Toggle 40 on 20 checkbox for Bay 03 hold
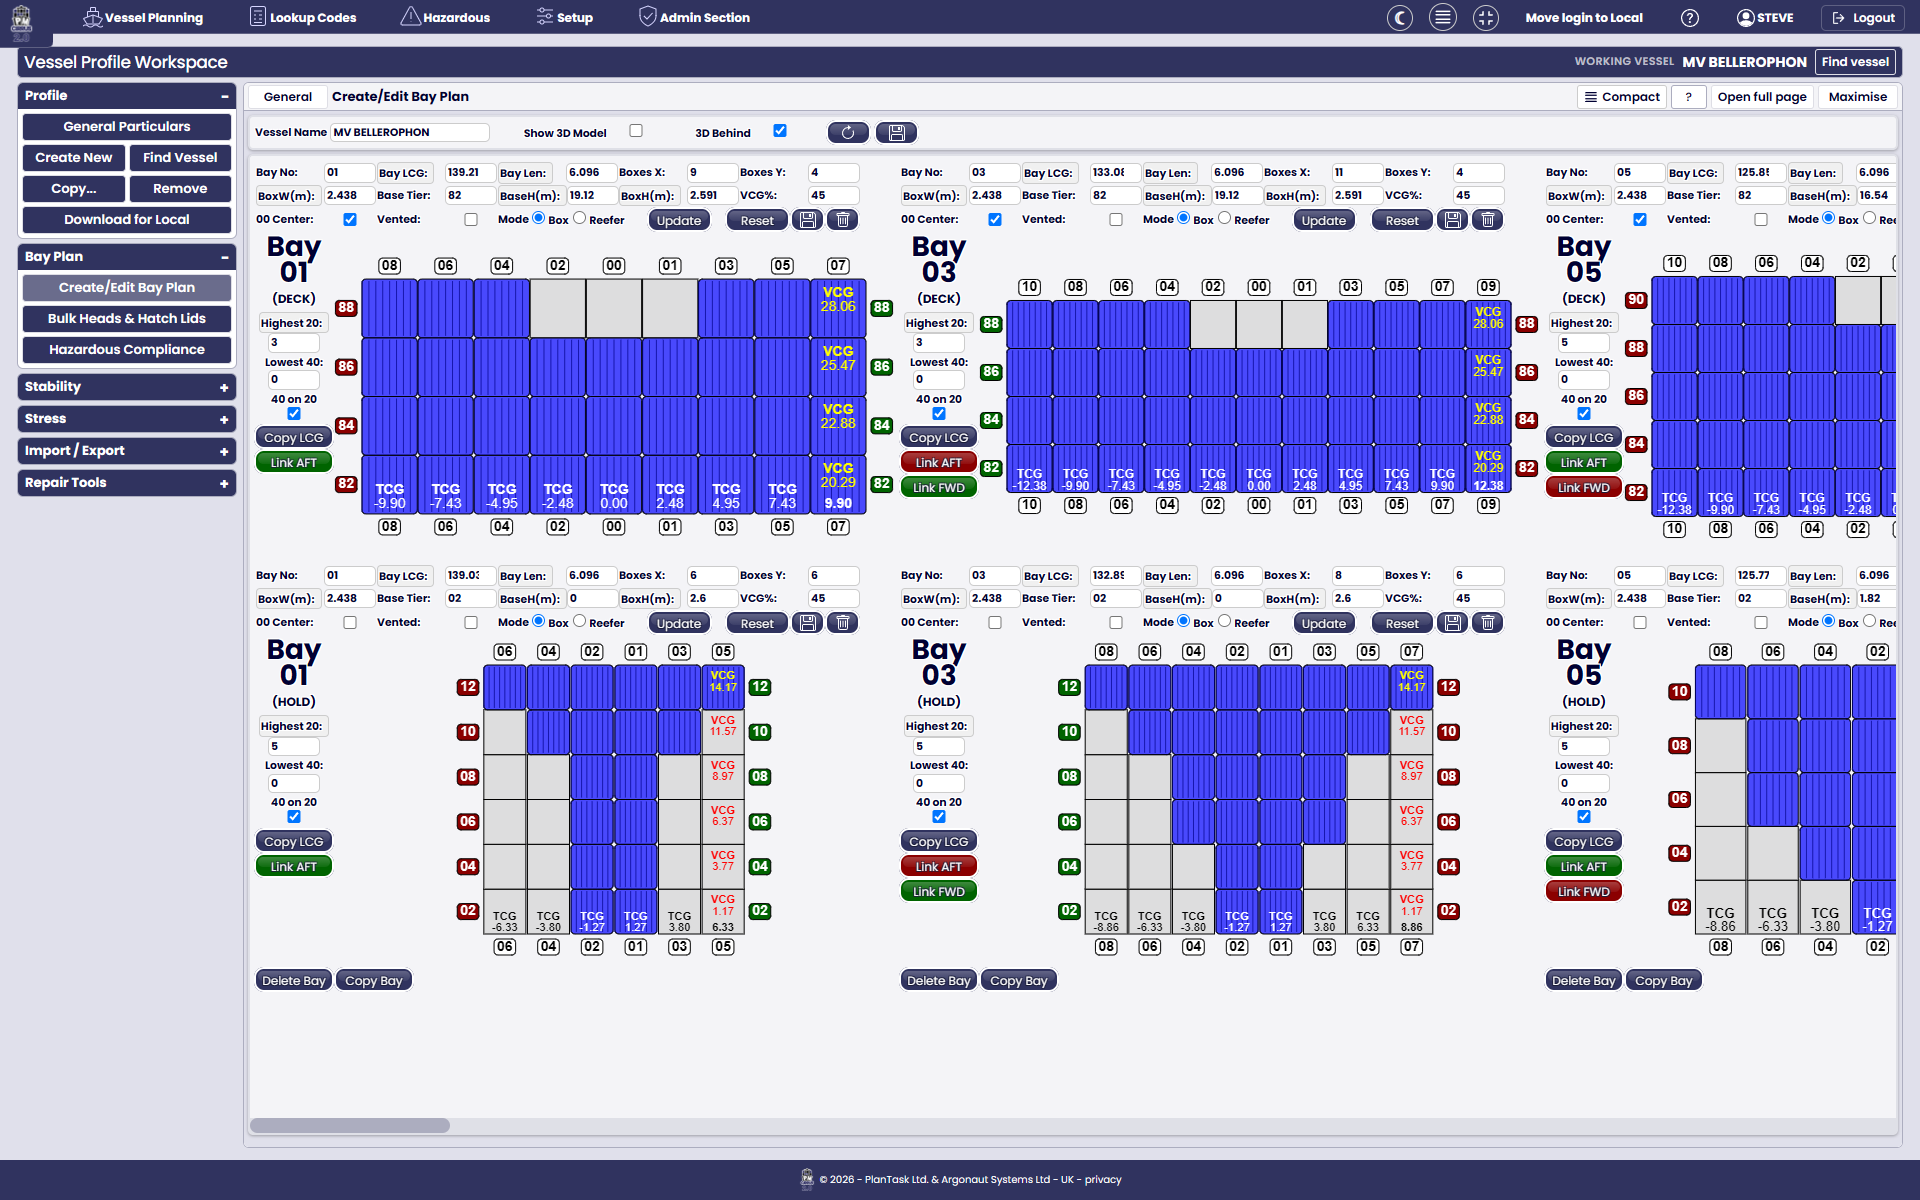Image resolution: width=1920 pixels, height=1200 pixels. (939, 816)
